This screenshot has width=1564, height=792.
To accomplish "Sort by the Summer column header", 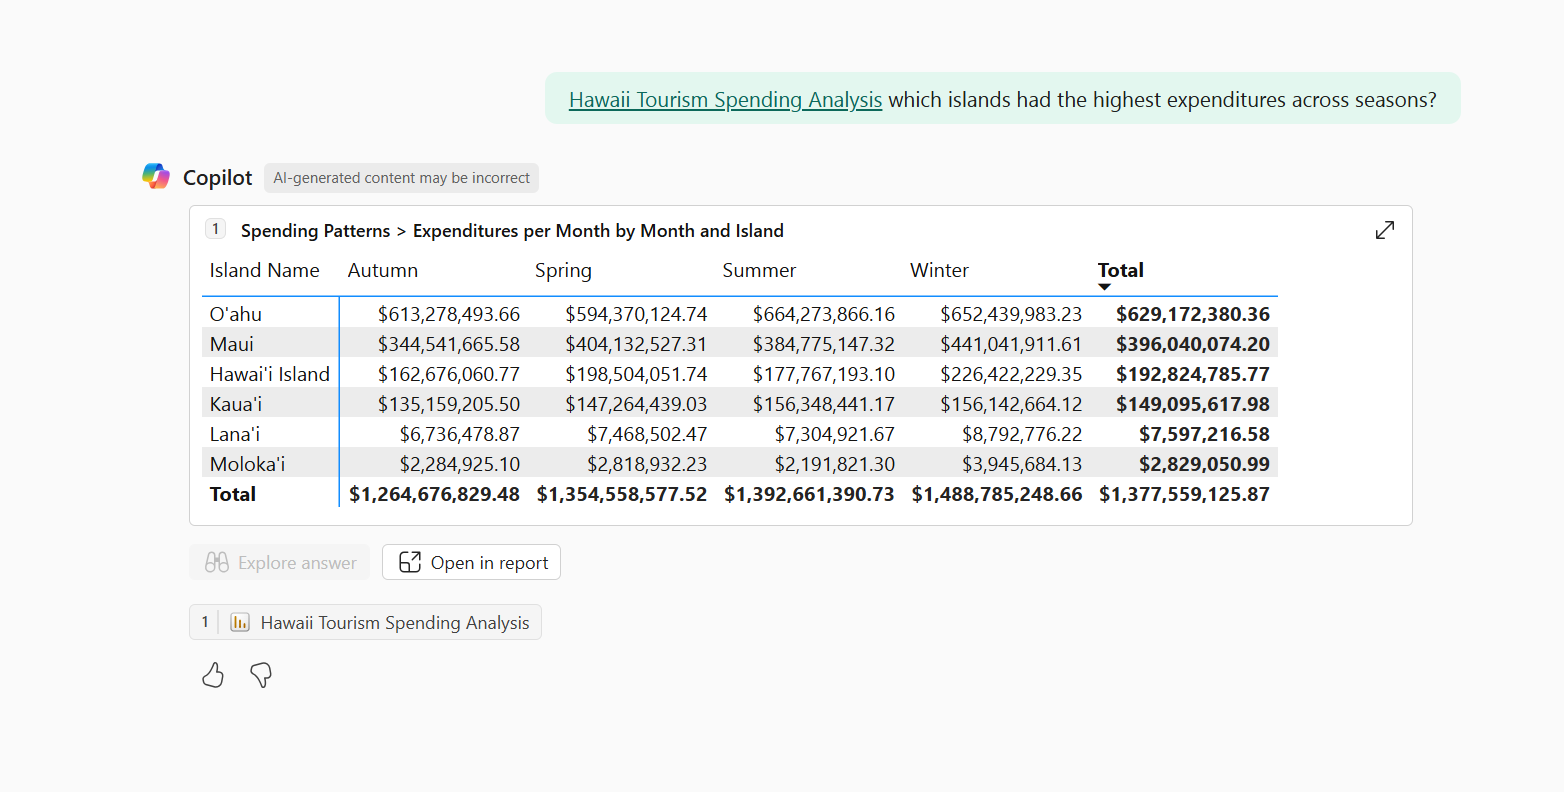I will click(759, 270).
